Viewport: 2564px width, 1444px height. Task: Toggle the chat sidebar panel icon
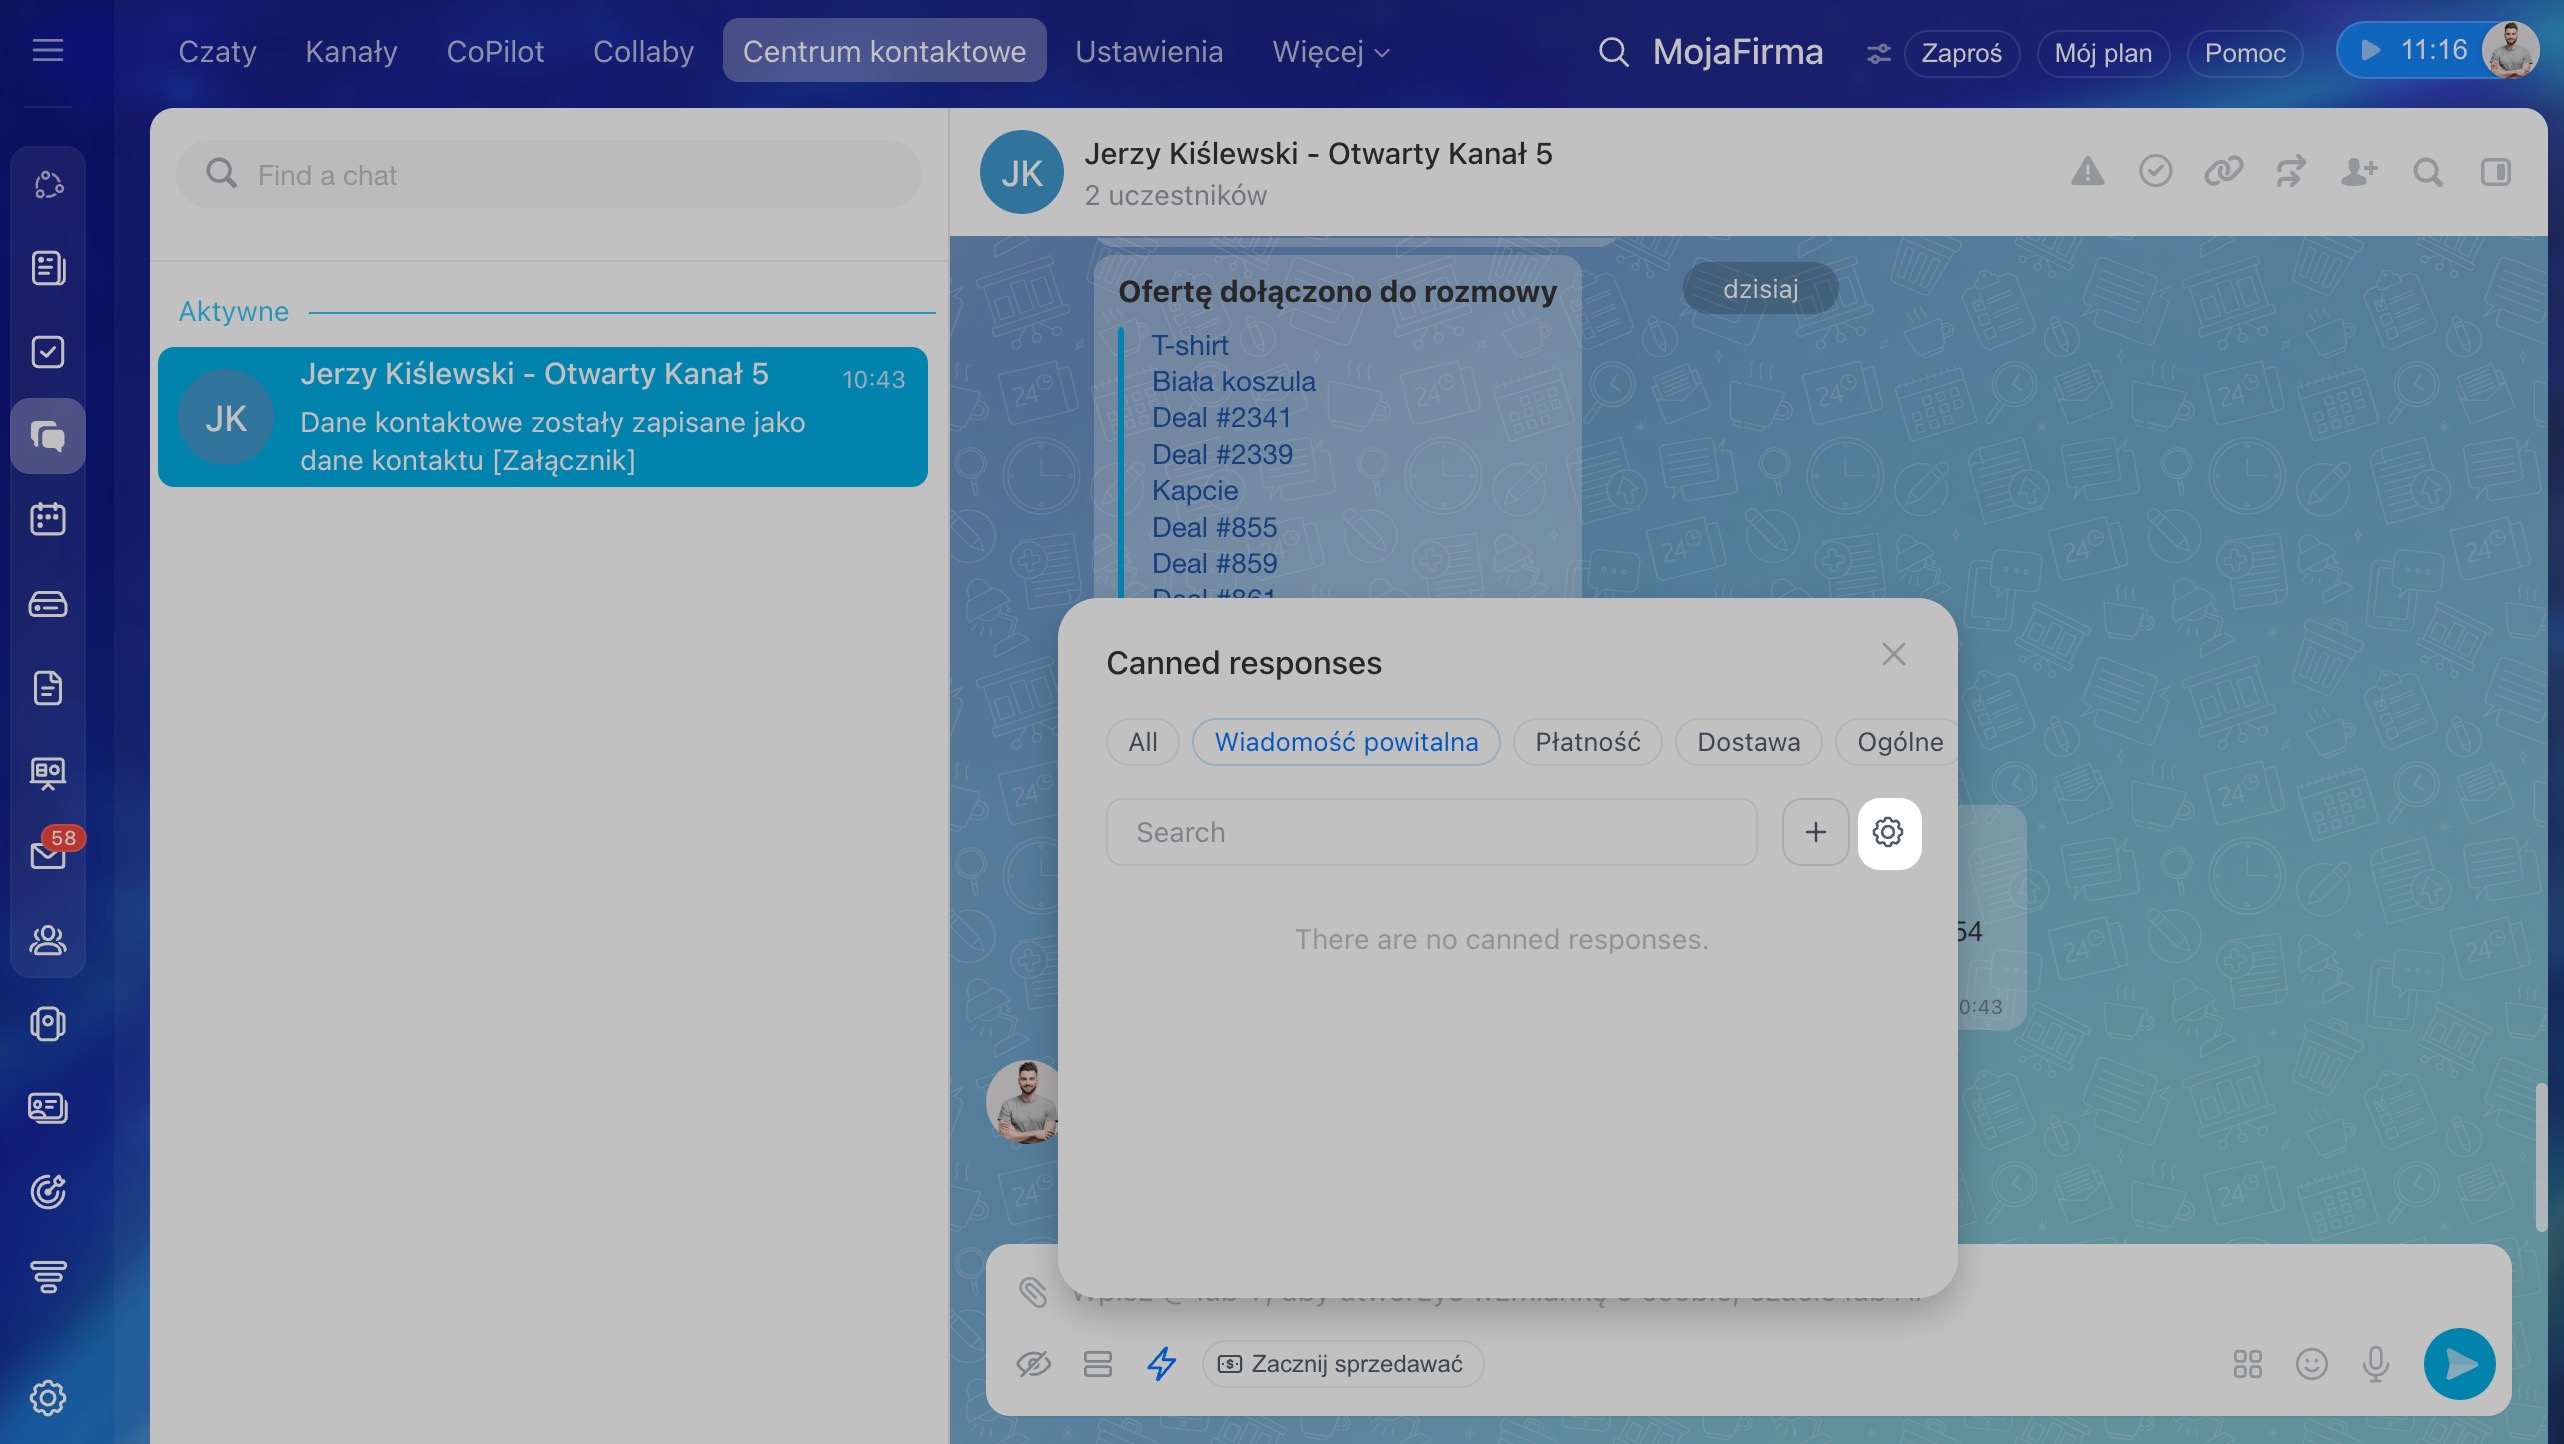click(2495, 172)
